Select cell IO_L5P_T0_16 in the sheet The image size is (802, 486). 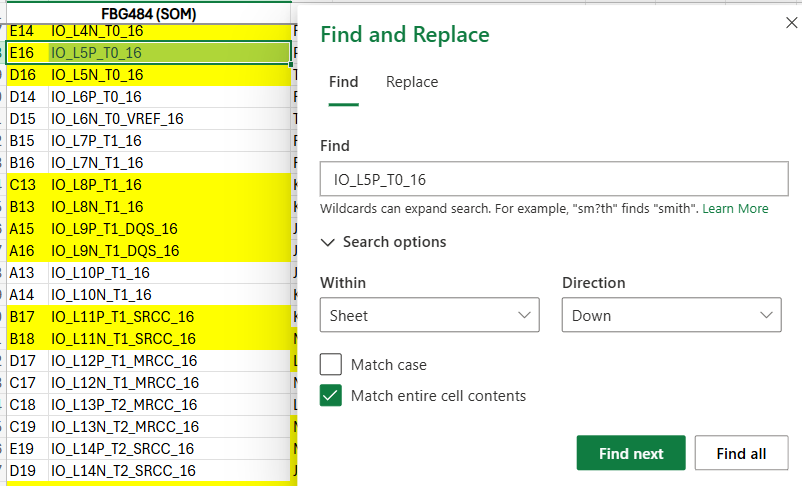169,53
